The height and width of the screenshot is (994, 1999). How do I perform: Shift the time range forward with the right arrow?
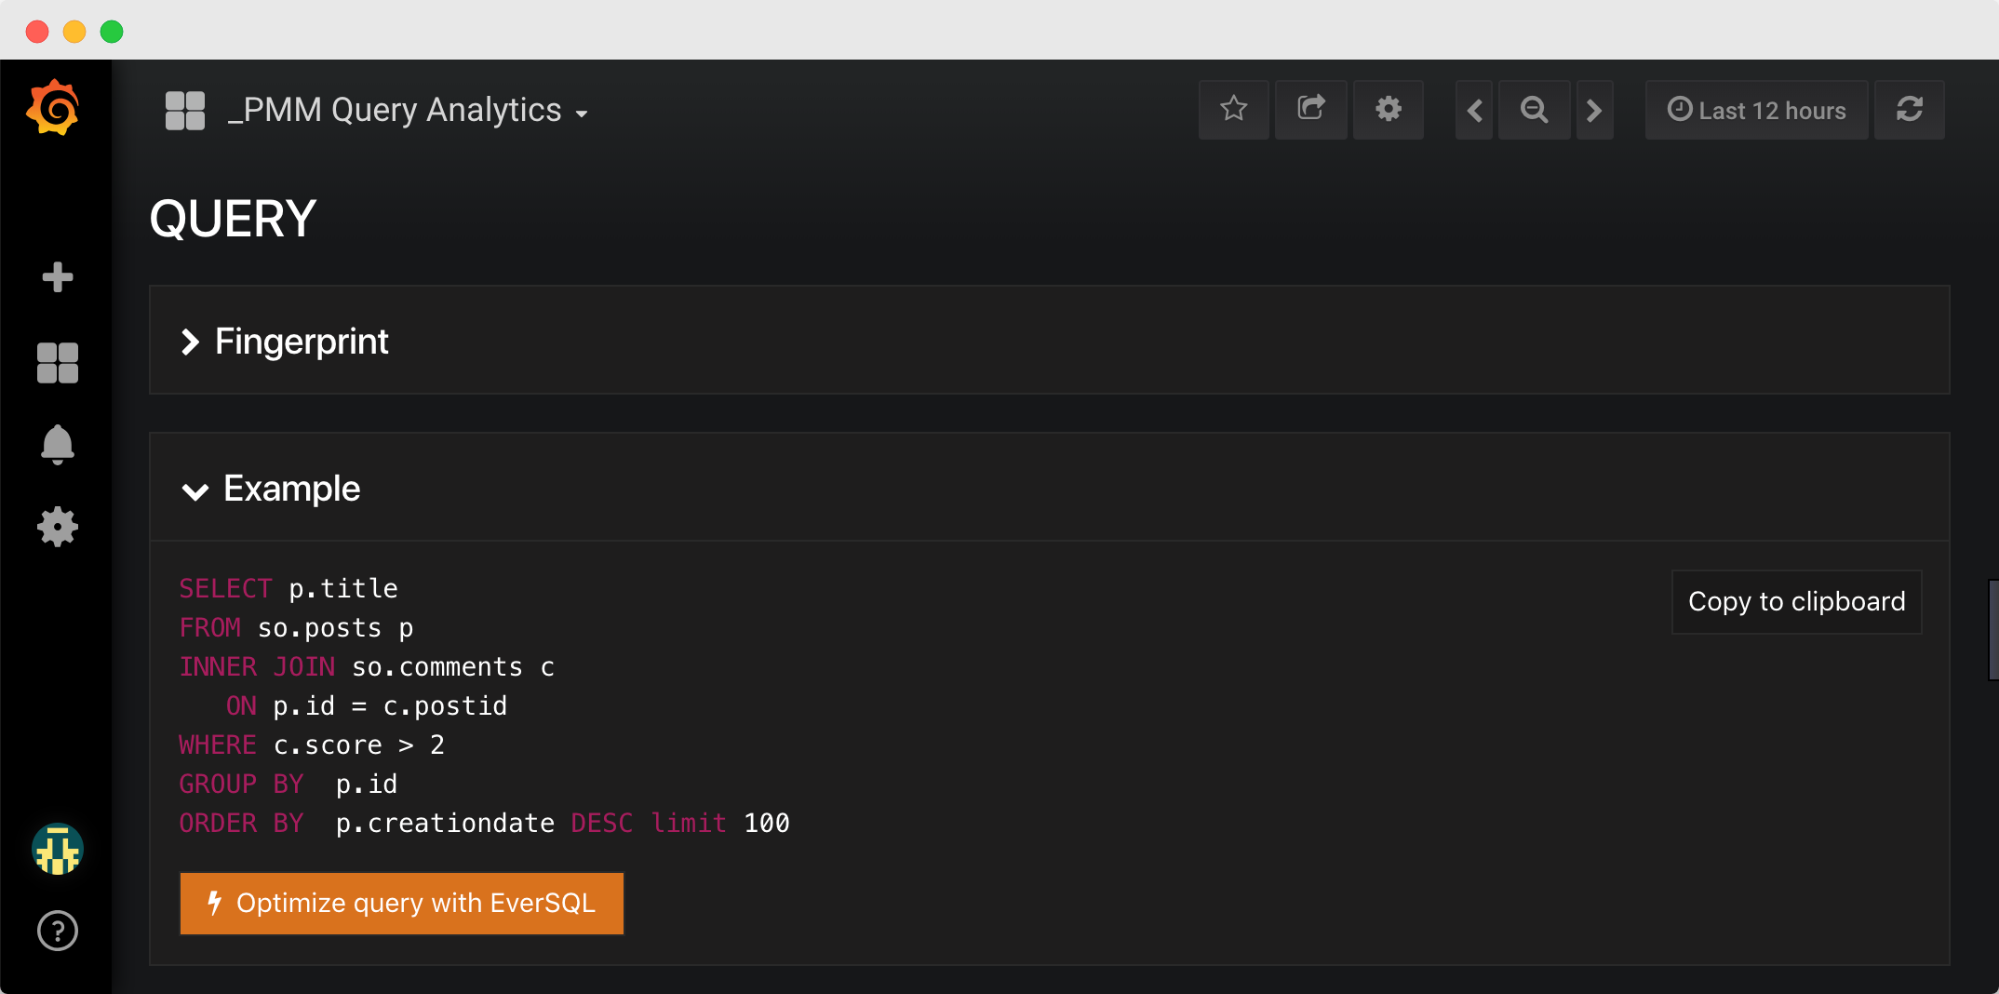click(1594, 110)
